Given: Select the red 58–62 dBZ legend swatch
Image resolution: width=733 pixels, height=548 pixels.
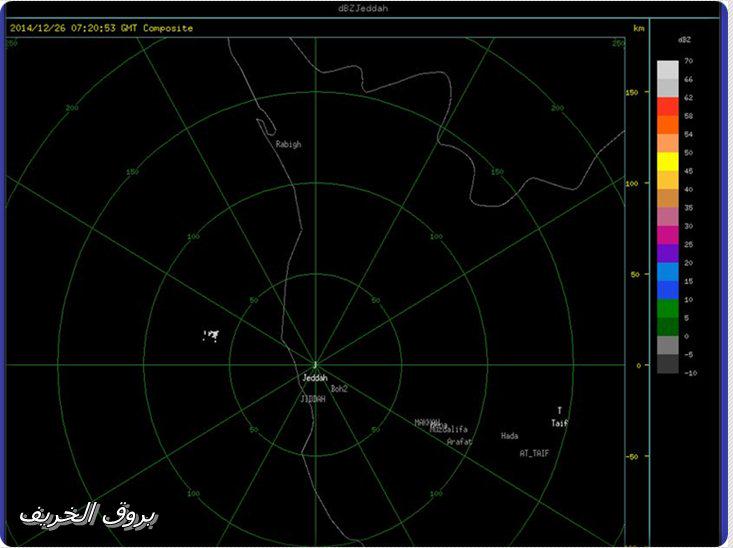Looking at the screenshot, I should (668, 107).
